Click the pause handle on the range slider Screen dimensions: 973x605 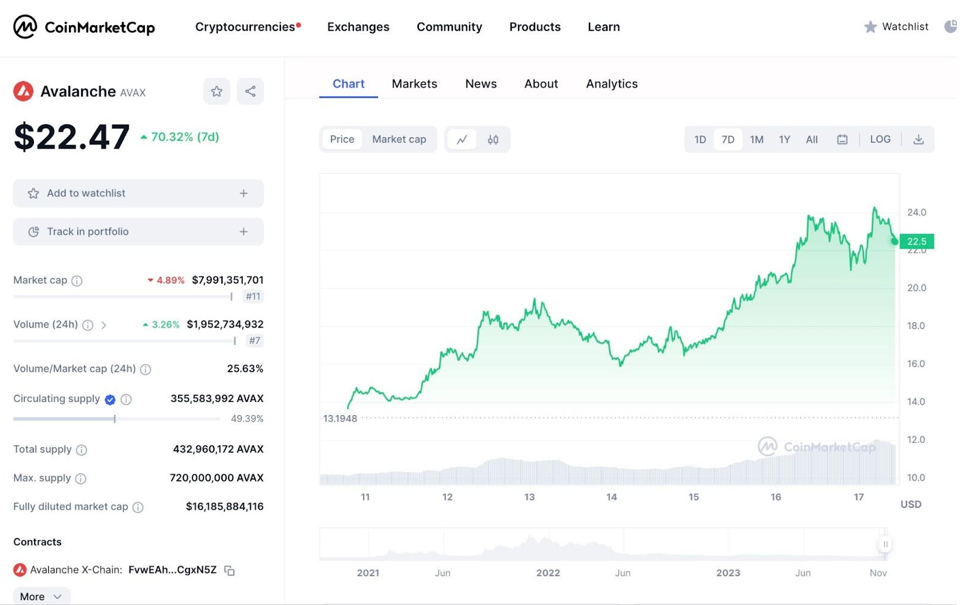pos(886,544)
